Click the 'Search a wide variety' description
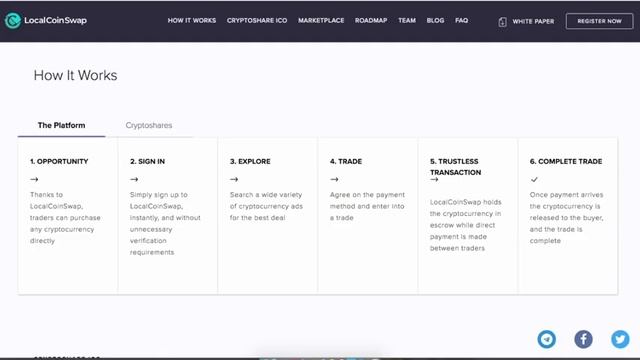640x360 pixels. tap(266, 206)
